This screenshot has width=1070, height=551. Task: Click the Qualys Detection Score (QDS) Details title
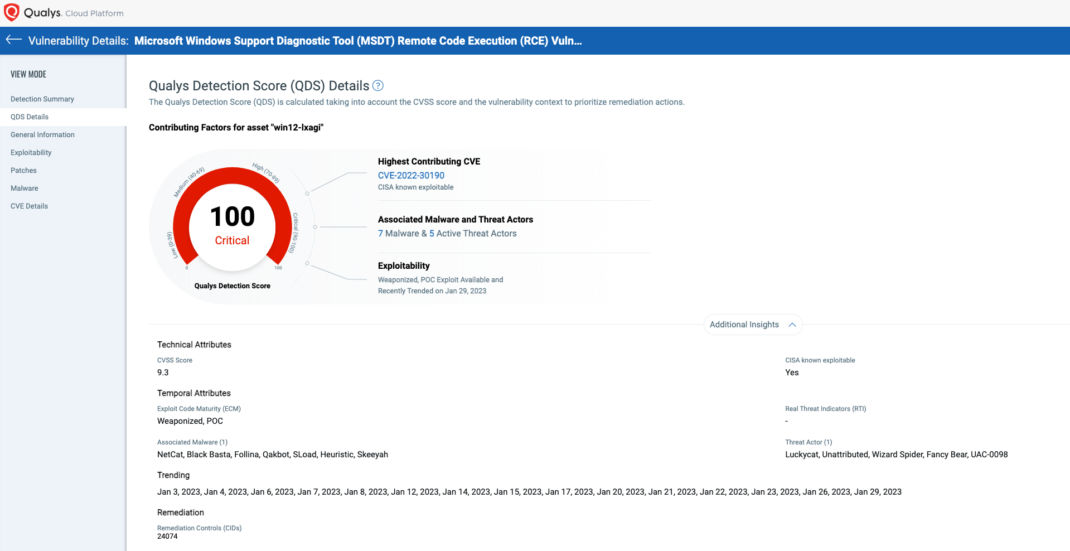(x=259, y=86)
